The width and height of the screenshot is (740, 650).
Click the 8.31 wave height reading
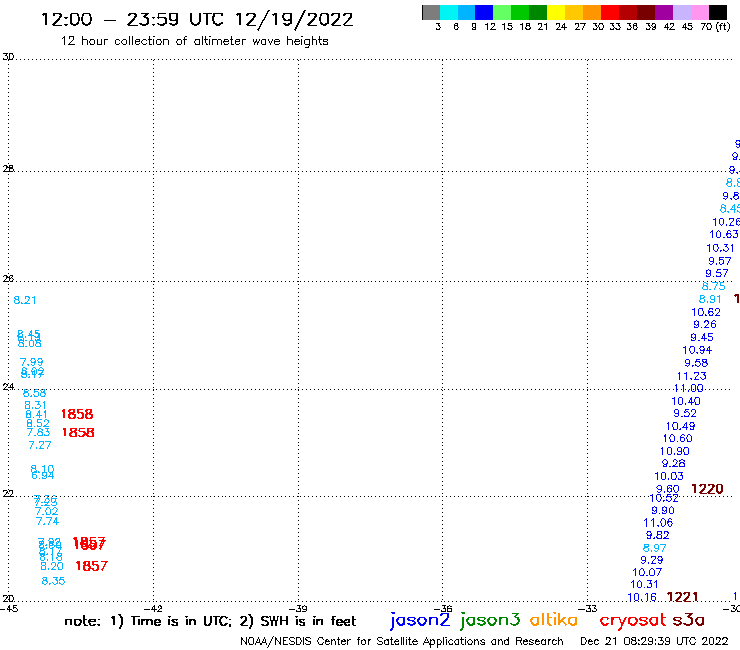(35, 405)
